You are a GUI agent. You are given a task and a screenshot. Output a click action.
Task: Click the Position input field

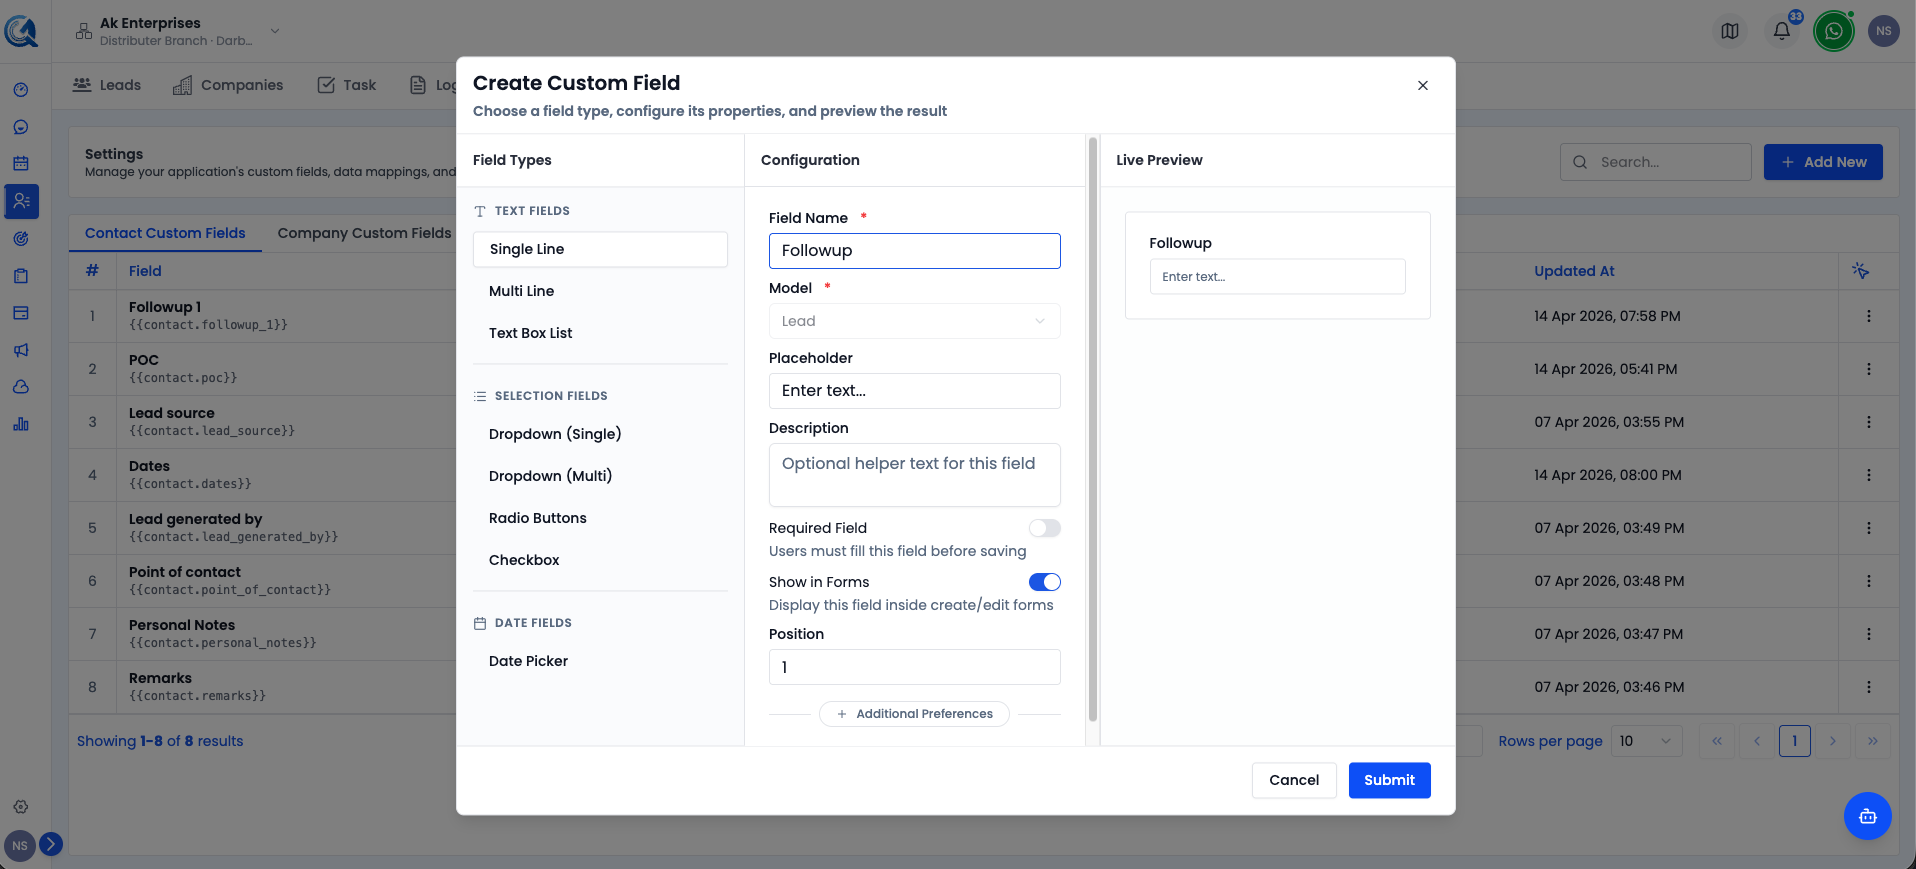pyautogui.click(x=914, y=667)
